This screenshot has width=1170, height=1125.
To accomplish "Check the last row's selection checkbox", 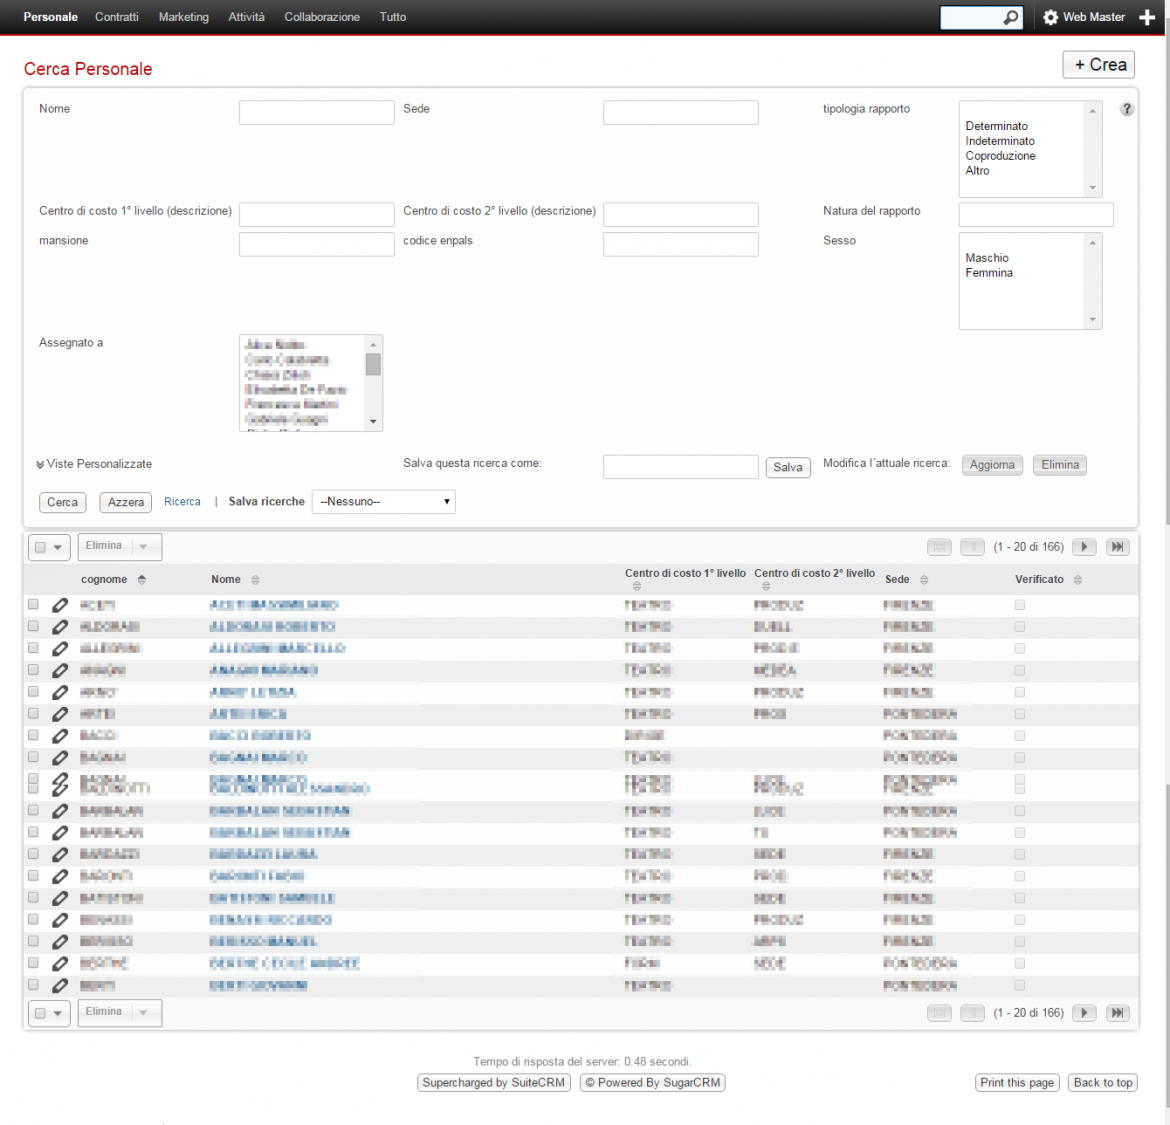I will [x=33, y=985].
